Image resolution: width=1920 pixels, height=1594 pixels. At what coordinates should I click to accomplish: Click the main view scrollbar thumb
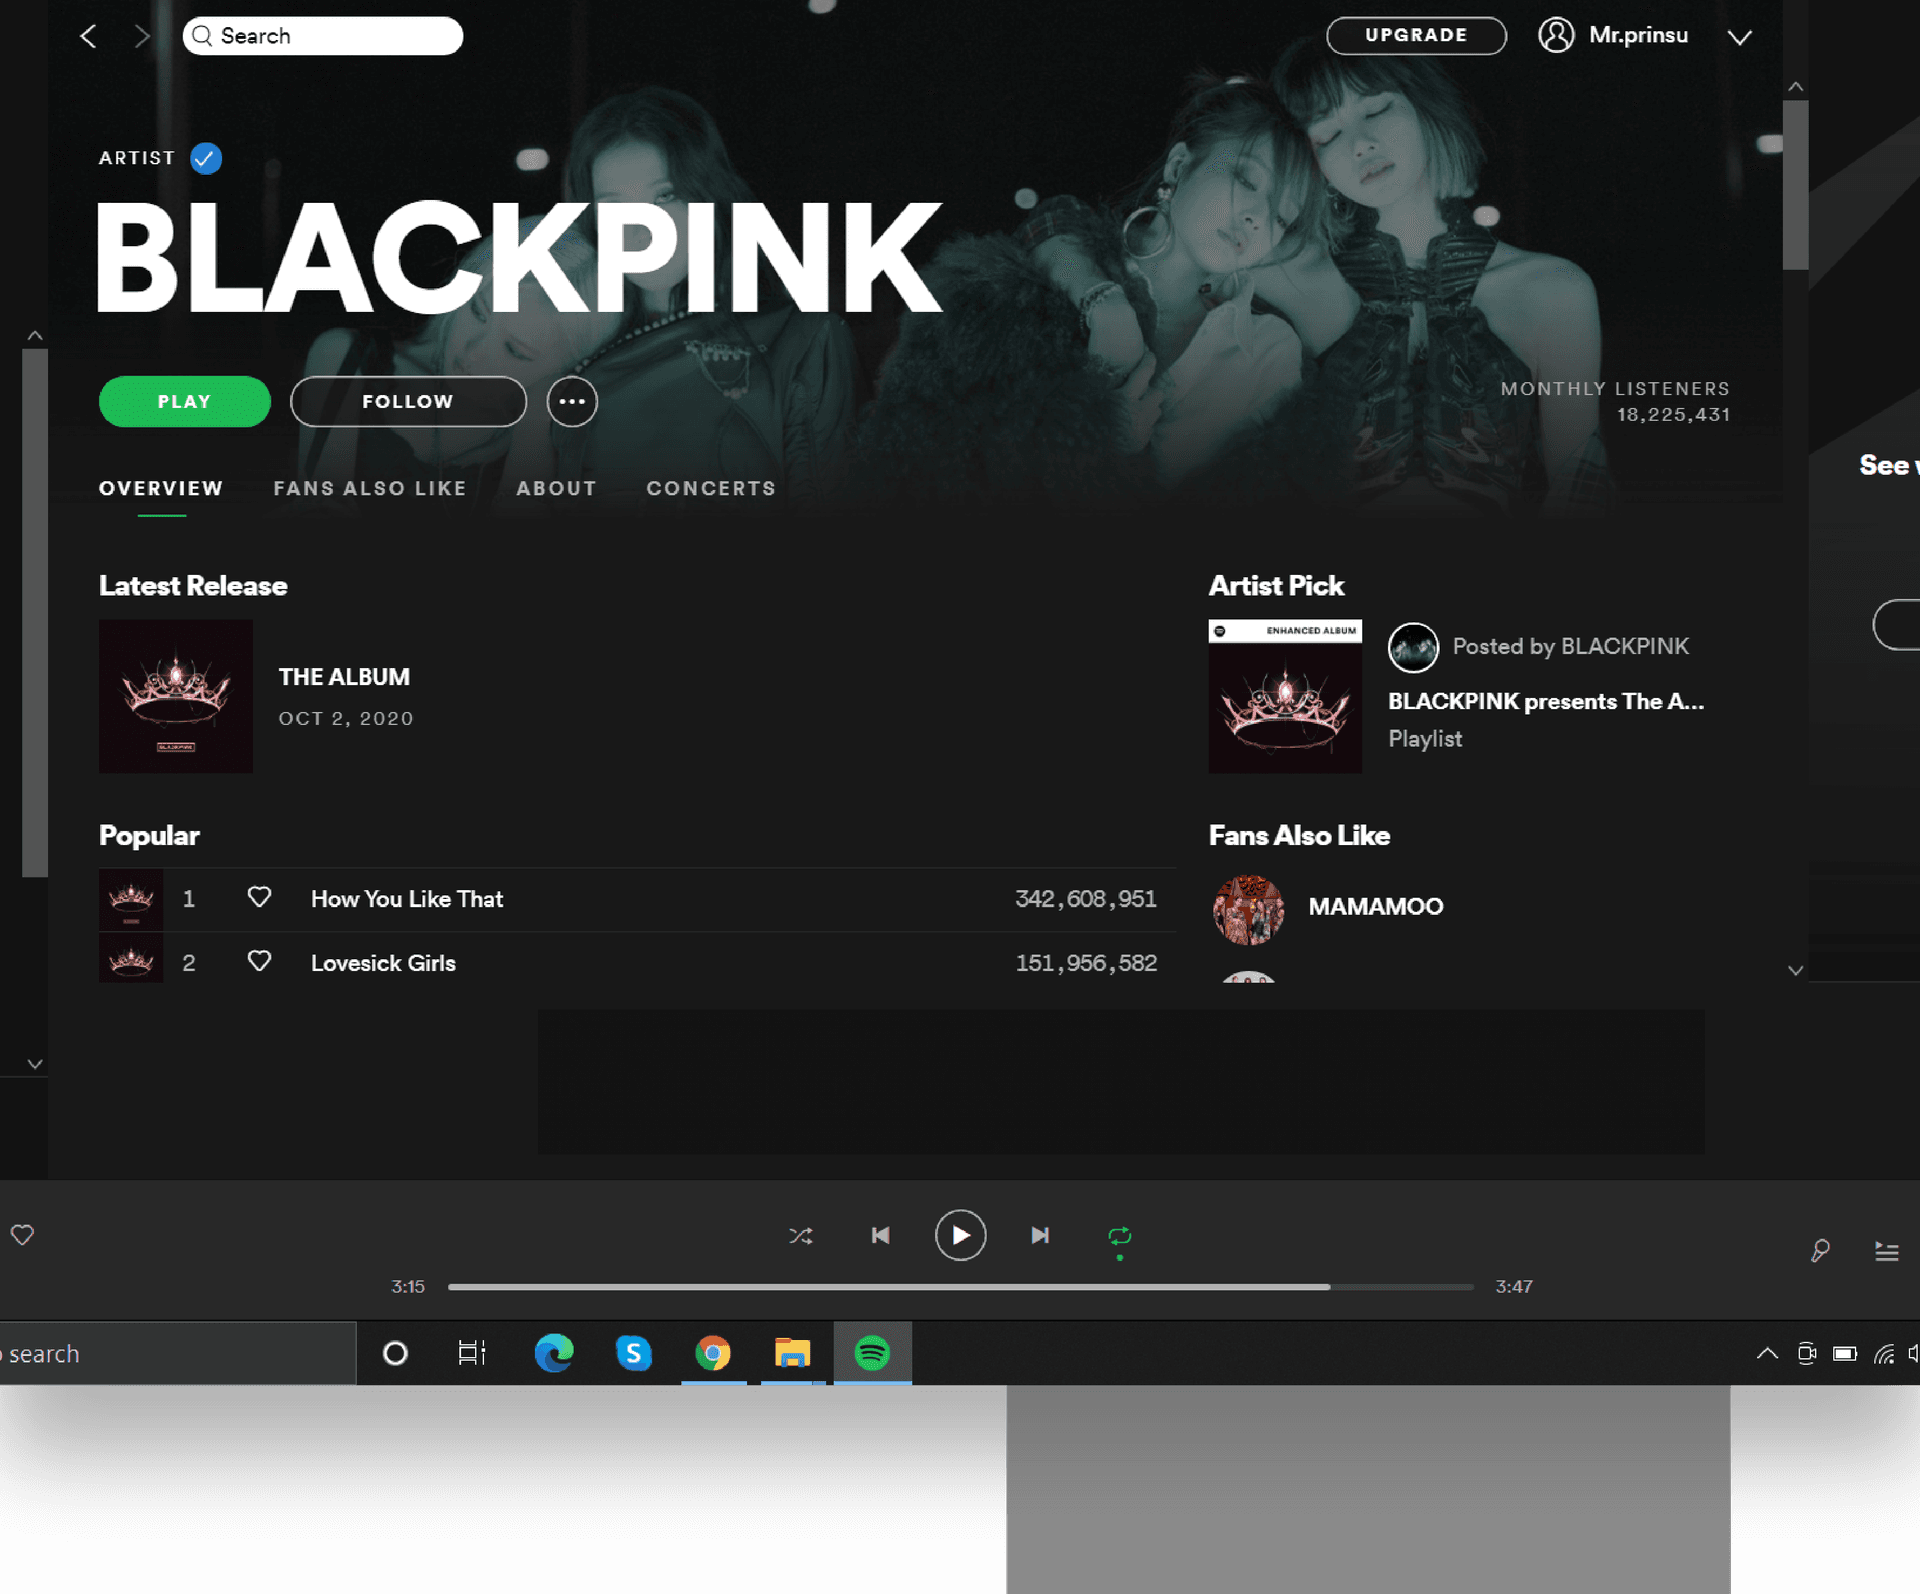[1796, 185]
